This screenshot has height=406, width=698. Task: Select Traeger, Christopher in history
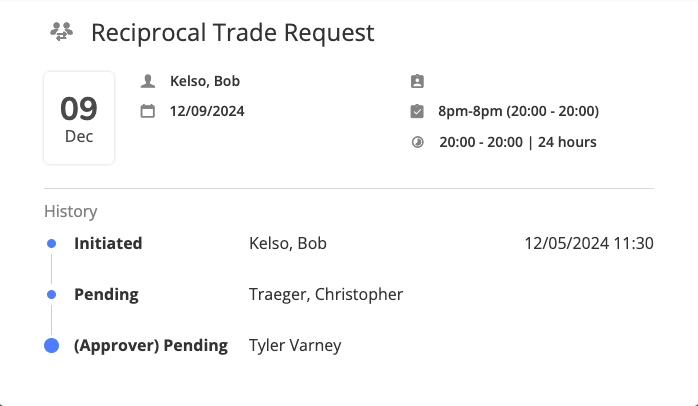click(x=326, y=294)
